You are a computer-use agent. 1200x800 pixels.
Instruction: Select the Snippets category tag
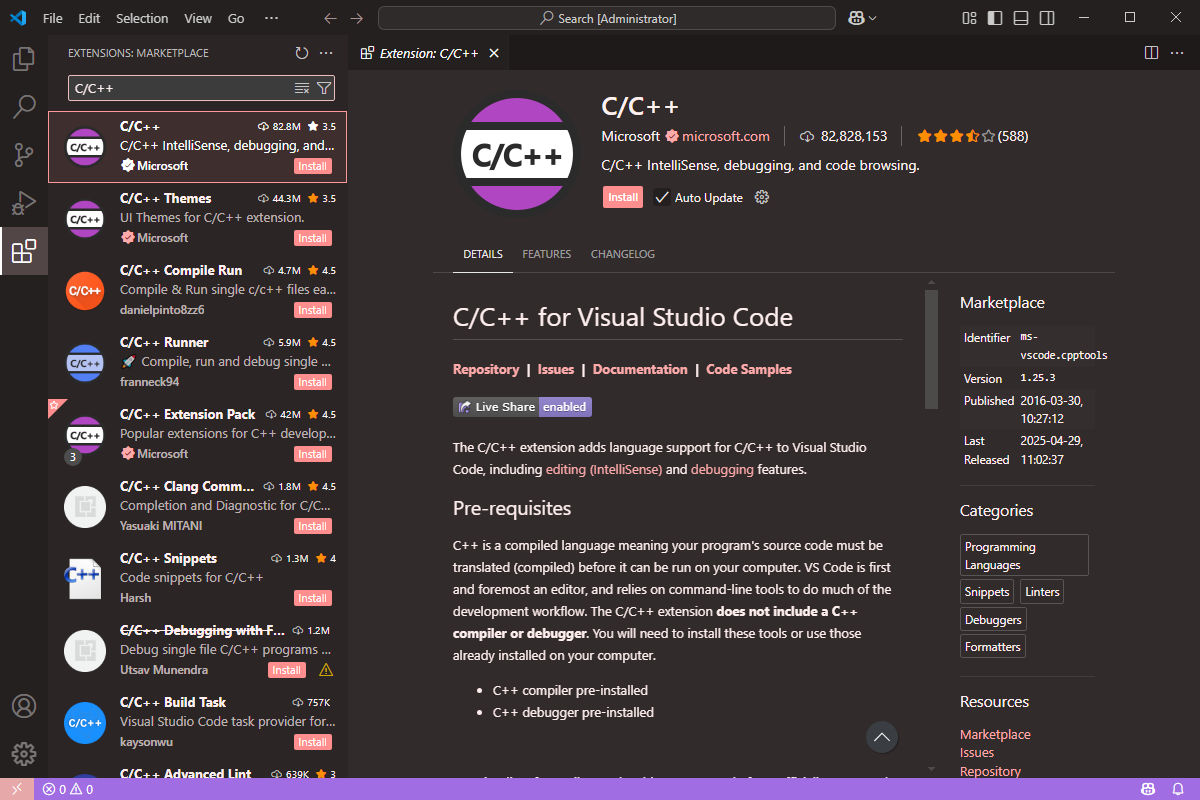tap(986, 592)
